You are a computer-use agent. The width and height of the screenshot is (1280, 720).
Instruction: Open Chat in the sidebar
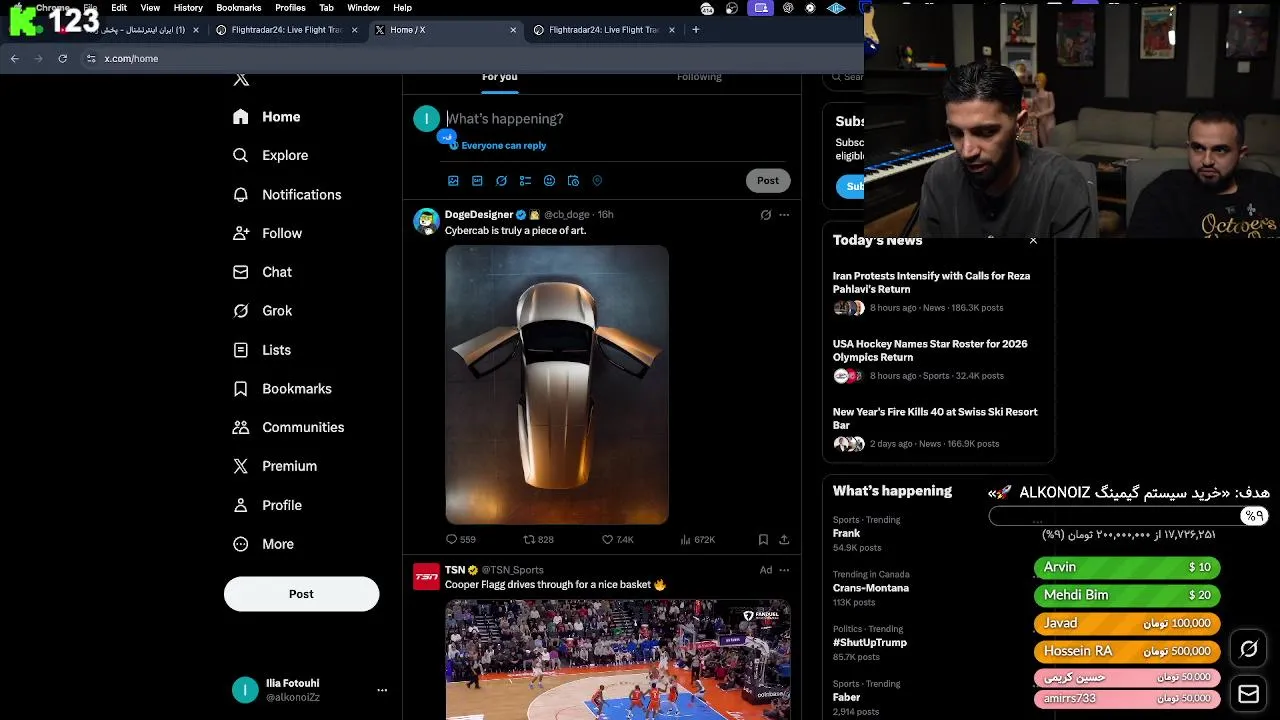(262, 272)
